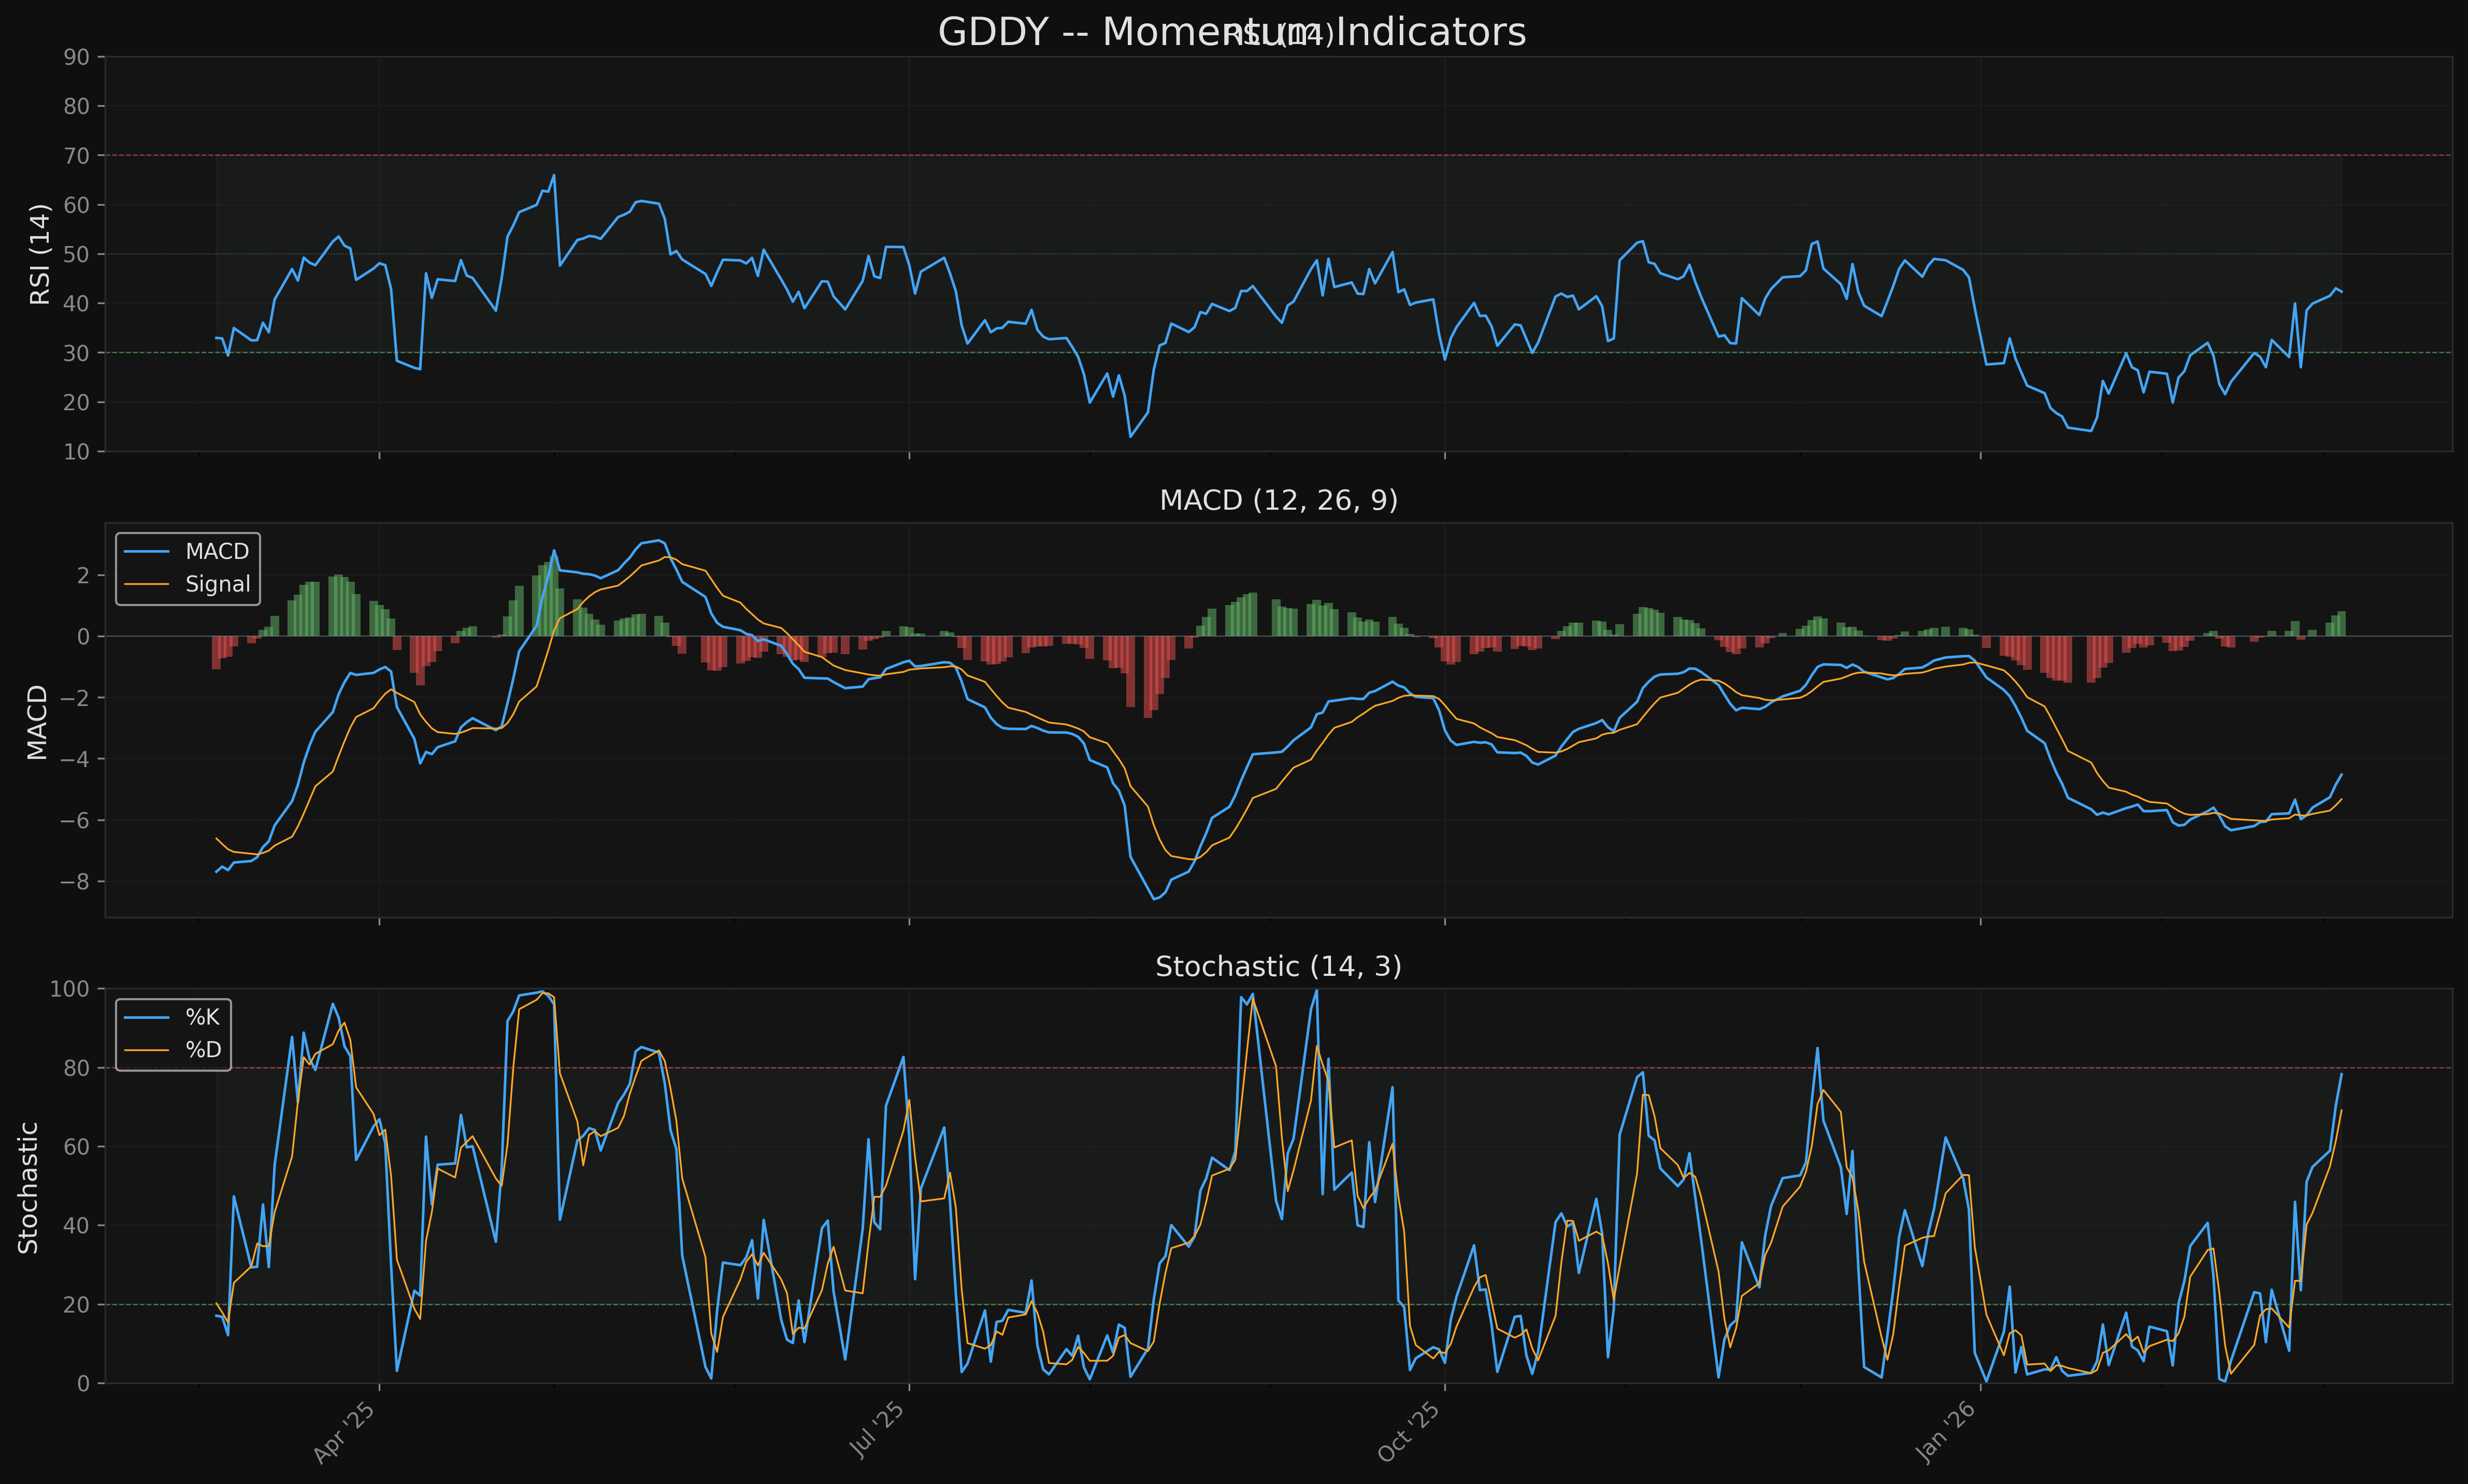Click the blue MACD legend line swatch
The image size is (2468, 1484).
[x=147, y=552]
